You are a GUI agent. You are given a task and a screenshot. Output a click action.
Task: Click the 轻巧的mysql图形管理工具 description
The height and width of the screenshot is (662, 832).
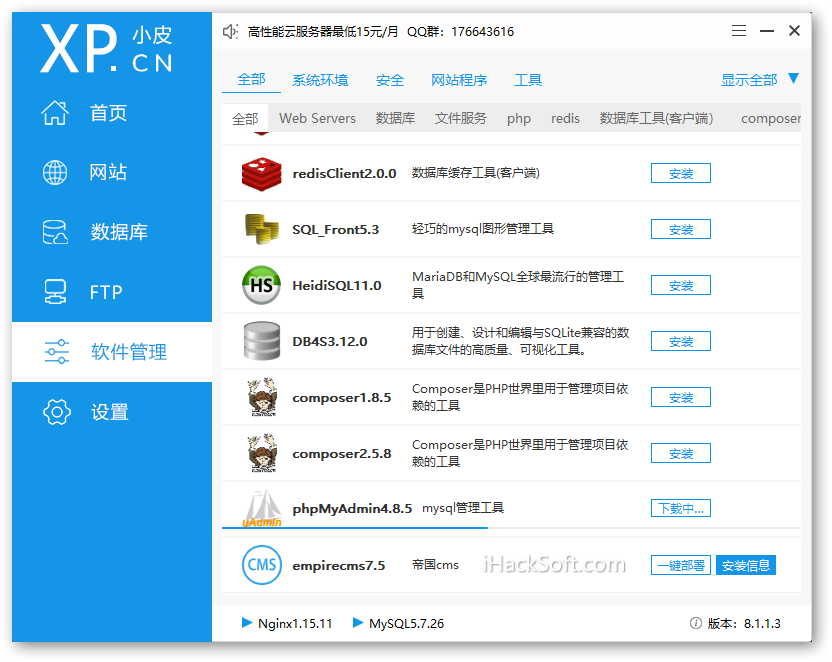(x=483, y=229)
